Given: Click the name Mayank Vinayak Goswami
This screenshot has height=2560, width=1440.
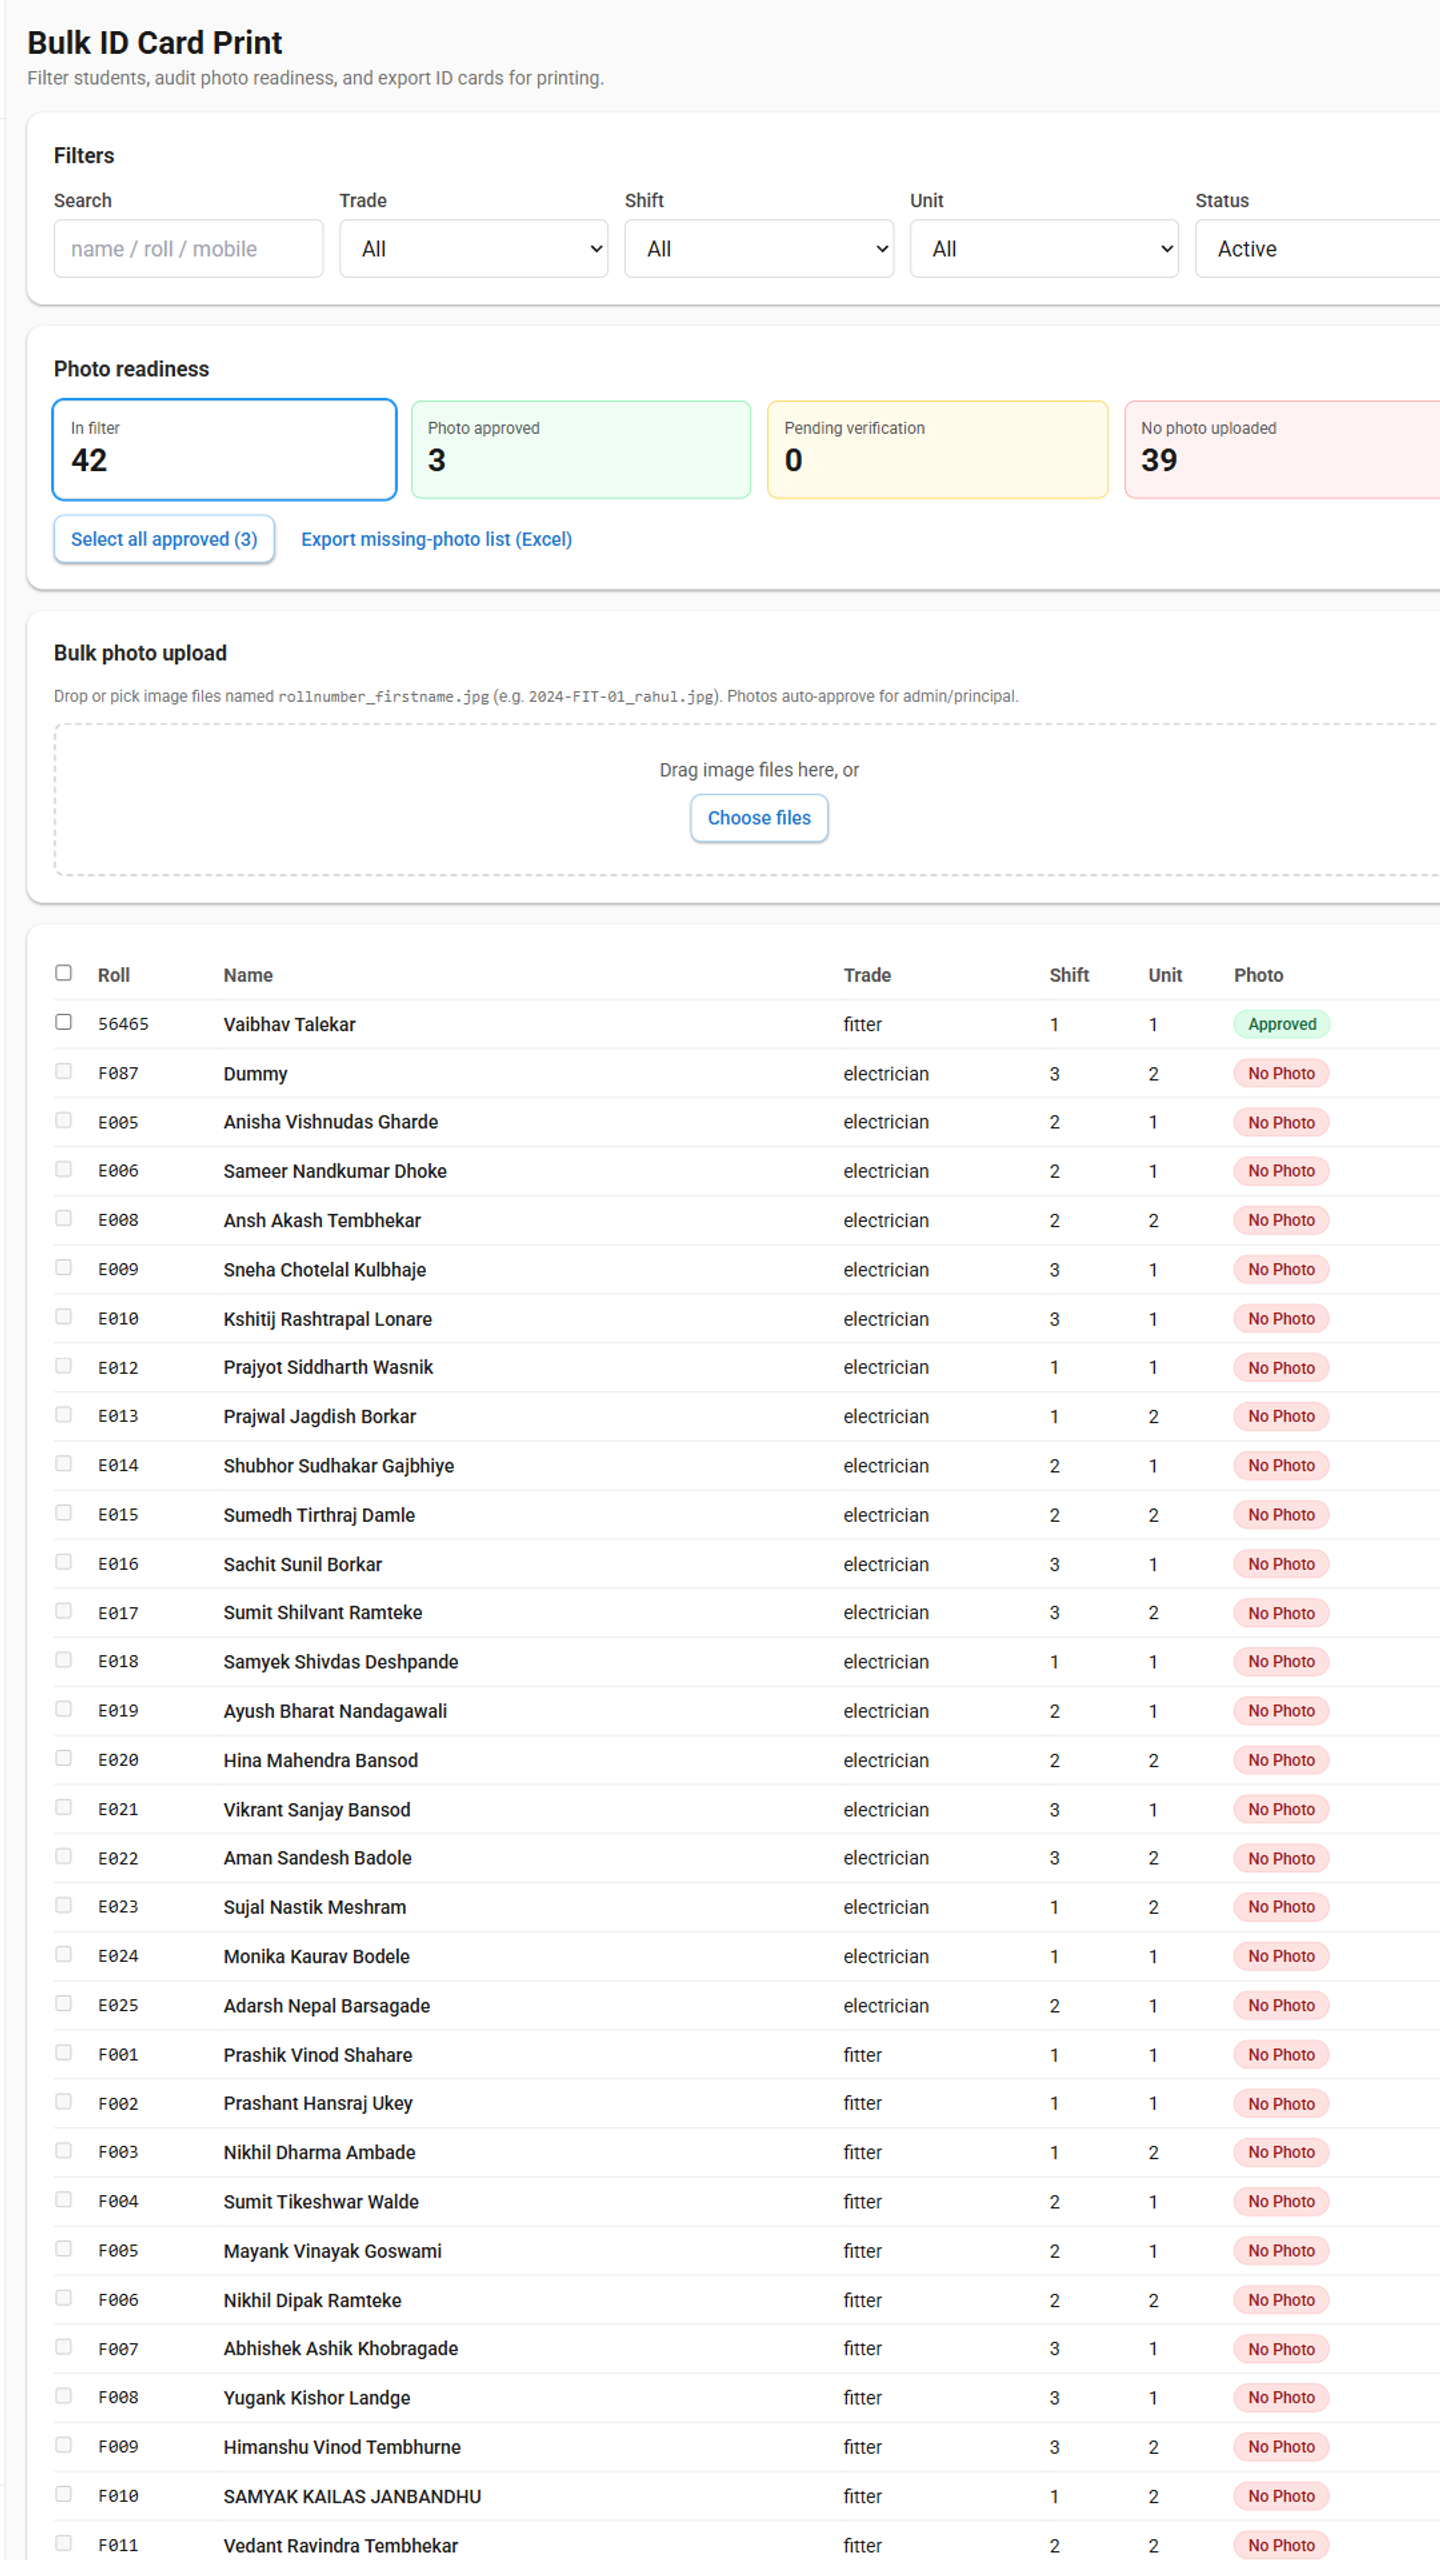Looking at the screenshot, I should click(x=332, y=2250).
